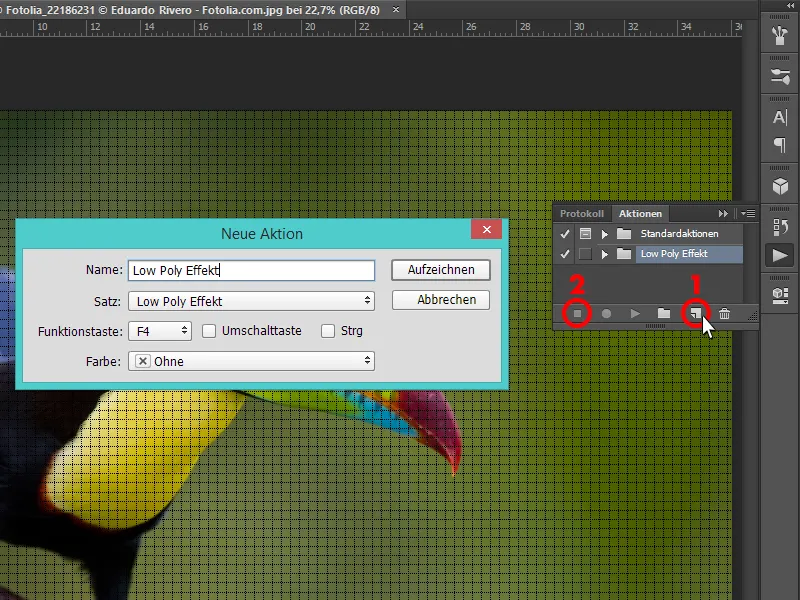Open the Aktionen panel flyout menu icon
The image size is (800, 600).
748,213
